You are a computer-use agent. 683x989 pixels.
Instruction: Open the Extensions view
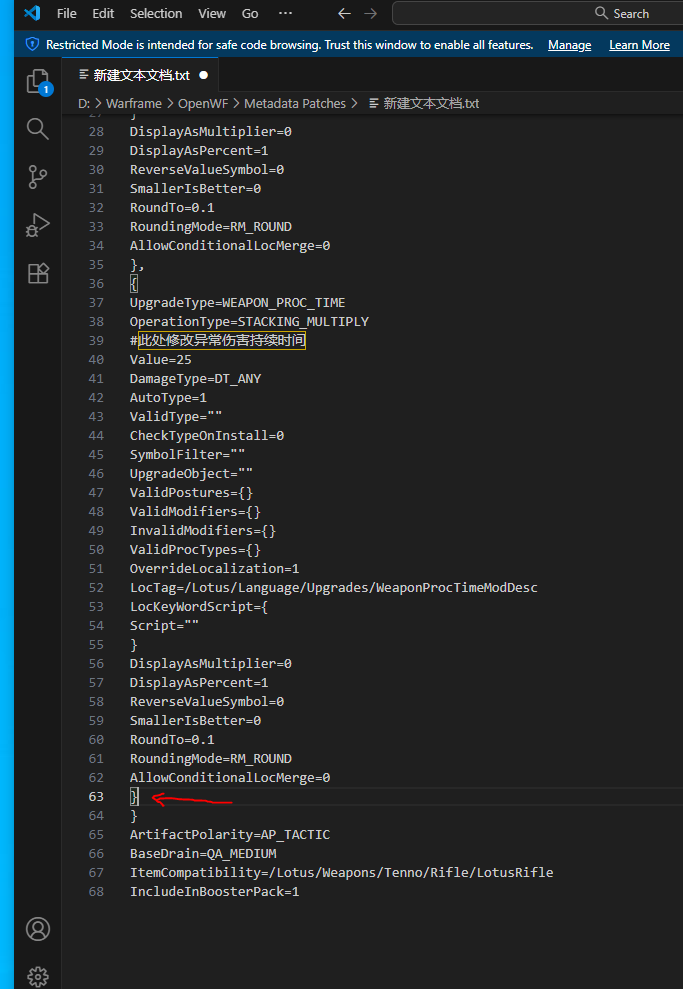pos(38,273)
